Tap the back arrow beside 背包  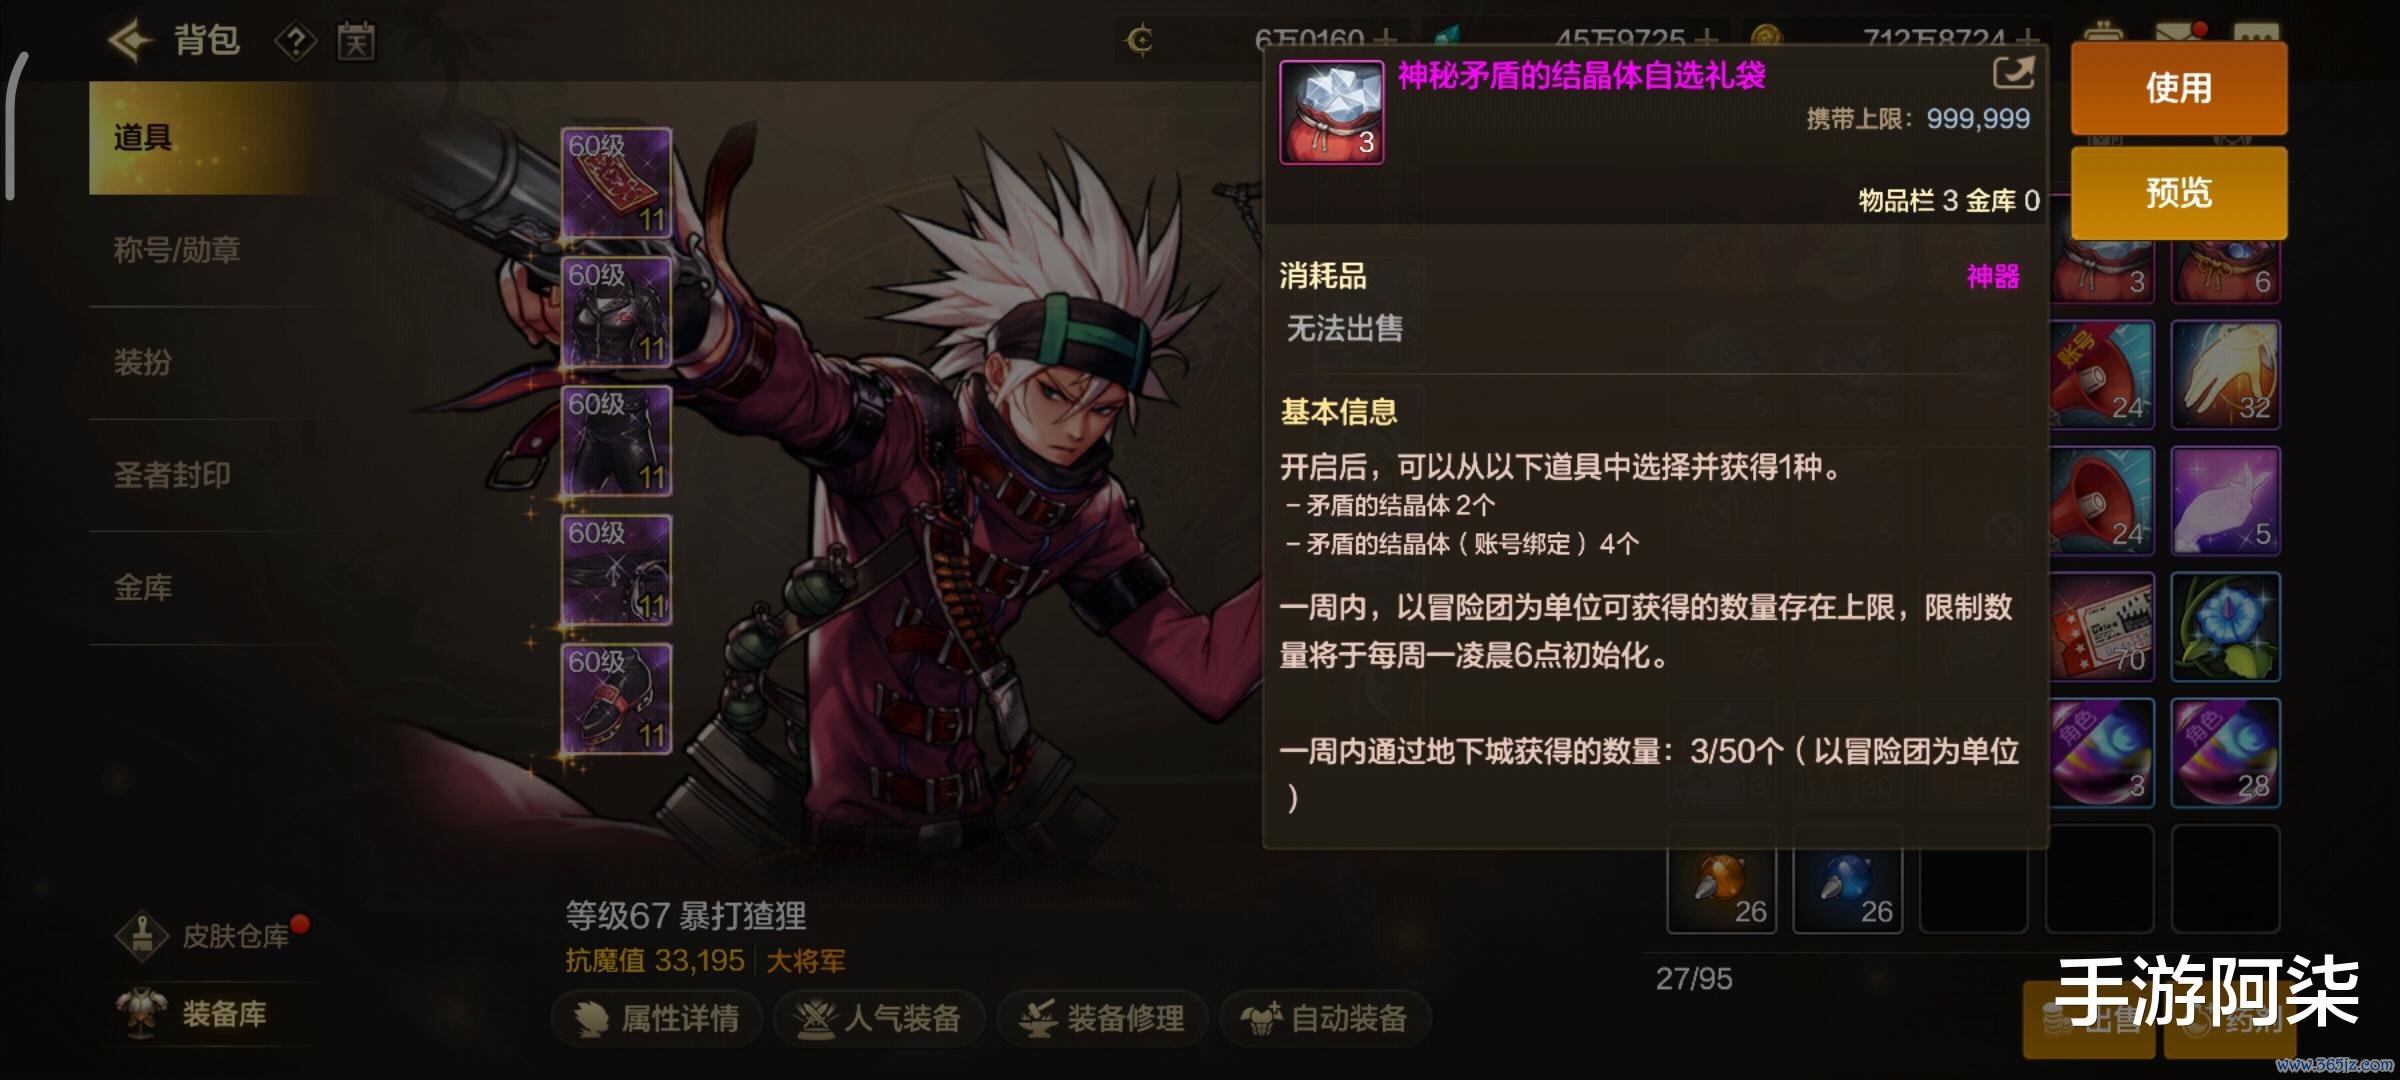(131, 41)
